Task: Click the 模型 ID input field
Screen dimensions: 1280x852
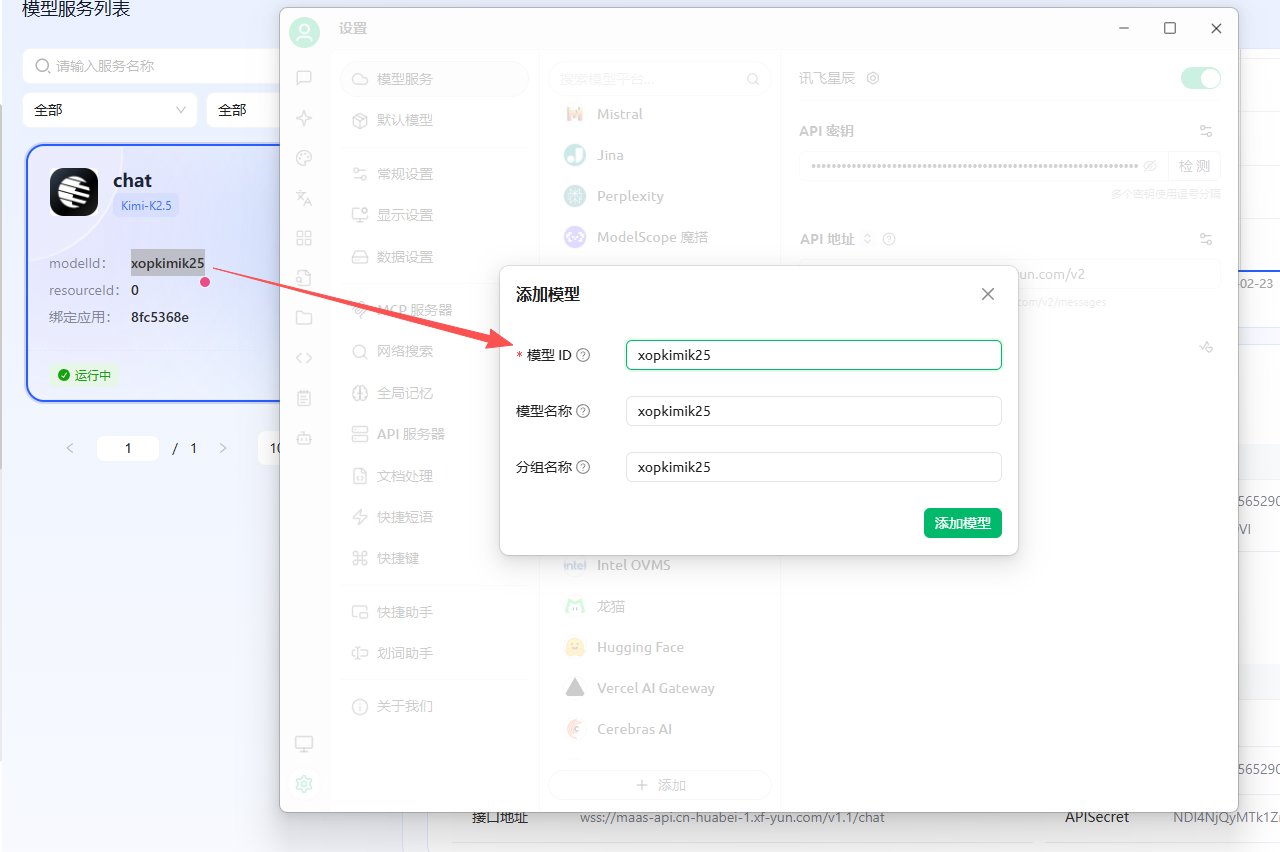Action: pos(813,355)
